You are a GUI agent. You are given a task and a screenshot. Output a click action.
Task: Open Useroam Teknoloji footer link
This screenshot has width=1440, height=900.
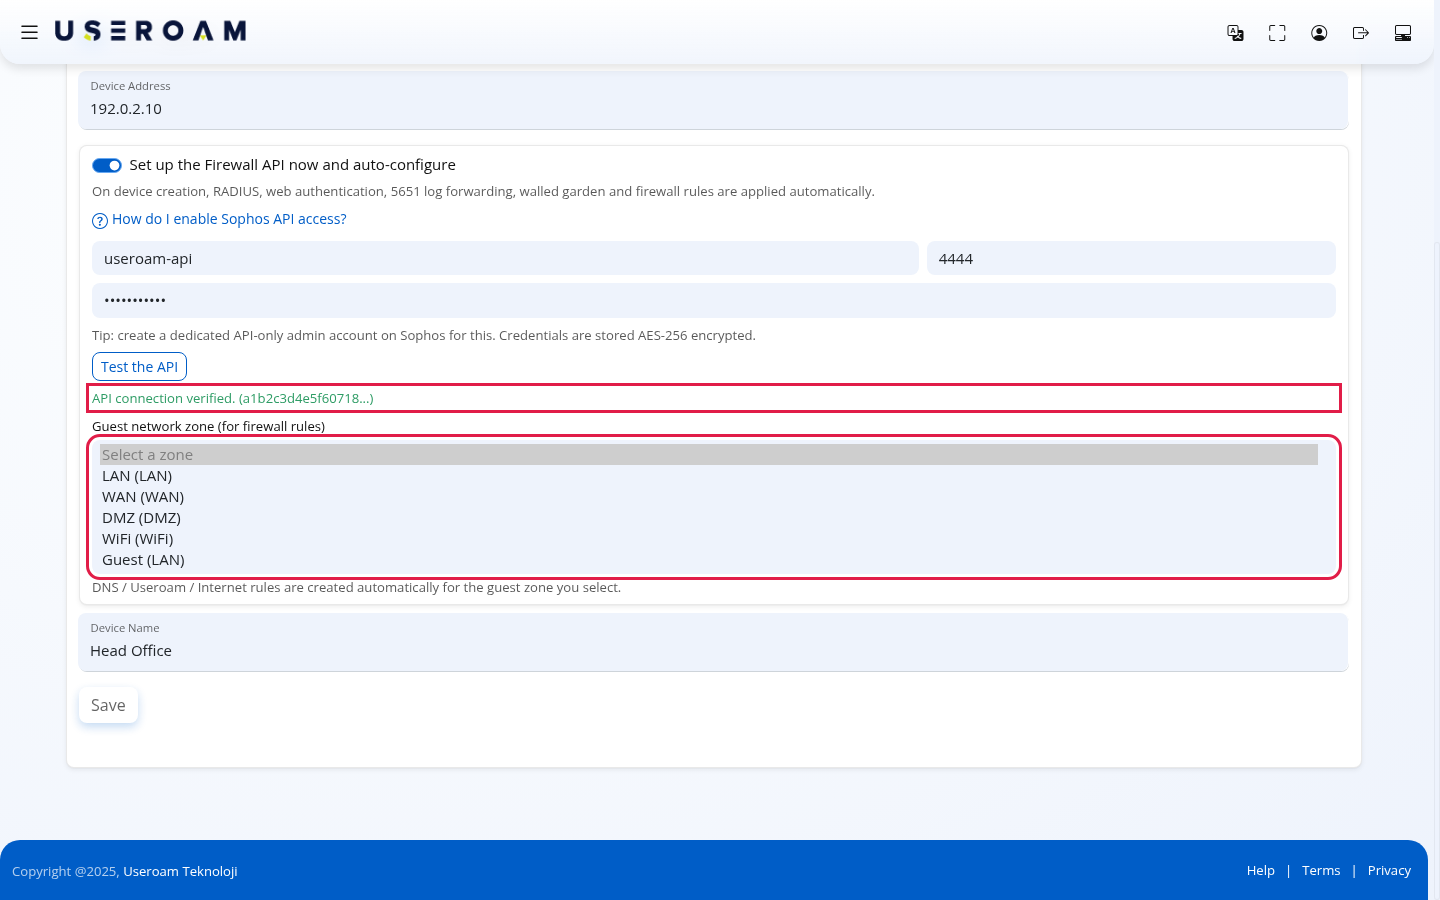click(x=180, y=872)
